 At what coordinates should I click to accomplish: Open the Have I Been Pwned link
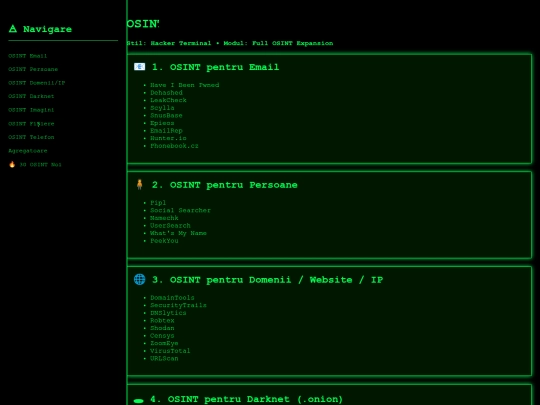tap(185, 85)
